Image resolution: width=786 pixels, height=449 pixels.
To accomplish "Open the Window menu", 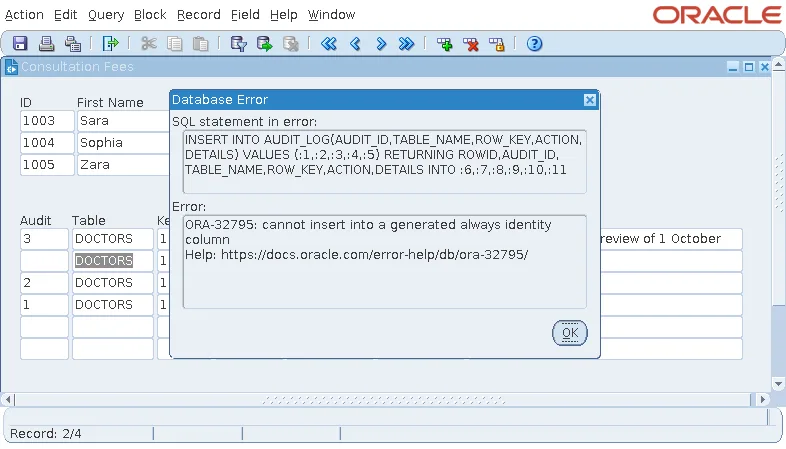I will click(x=331, y=15).
